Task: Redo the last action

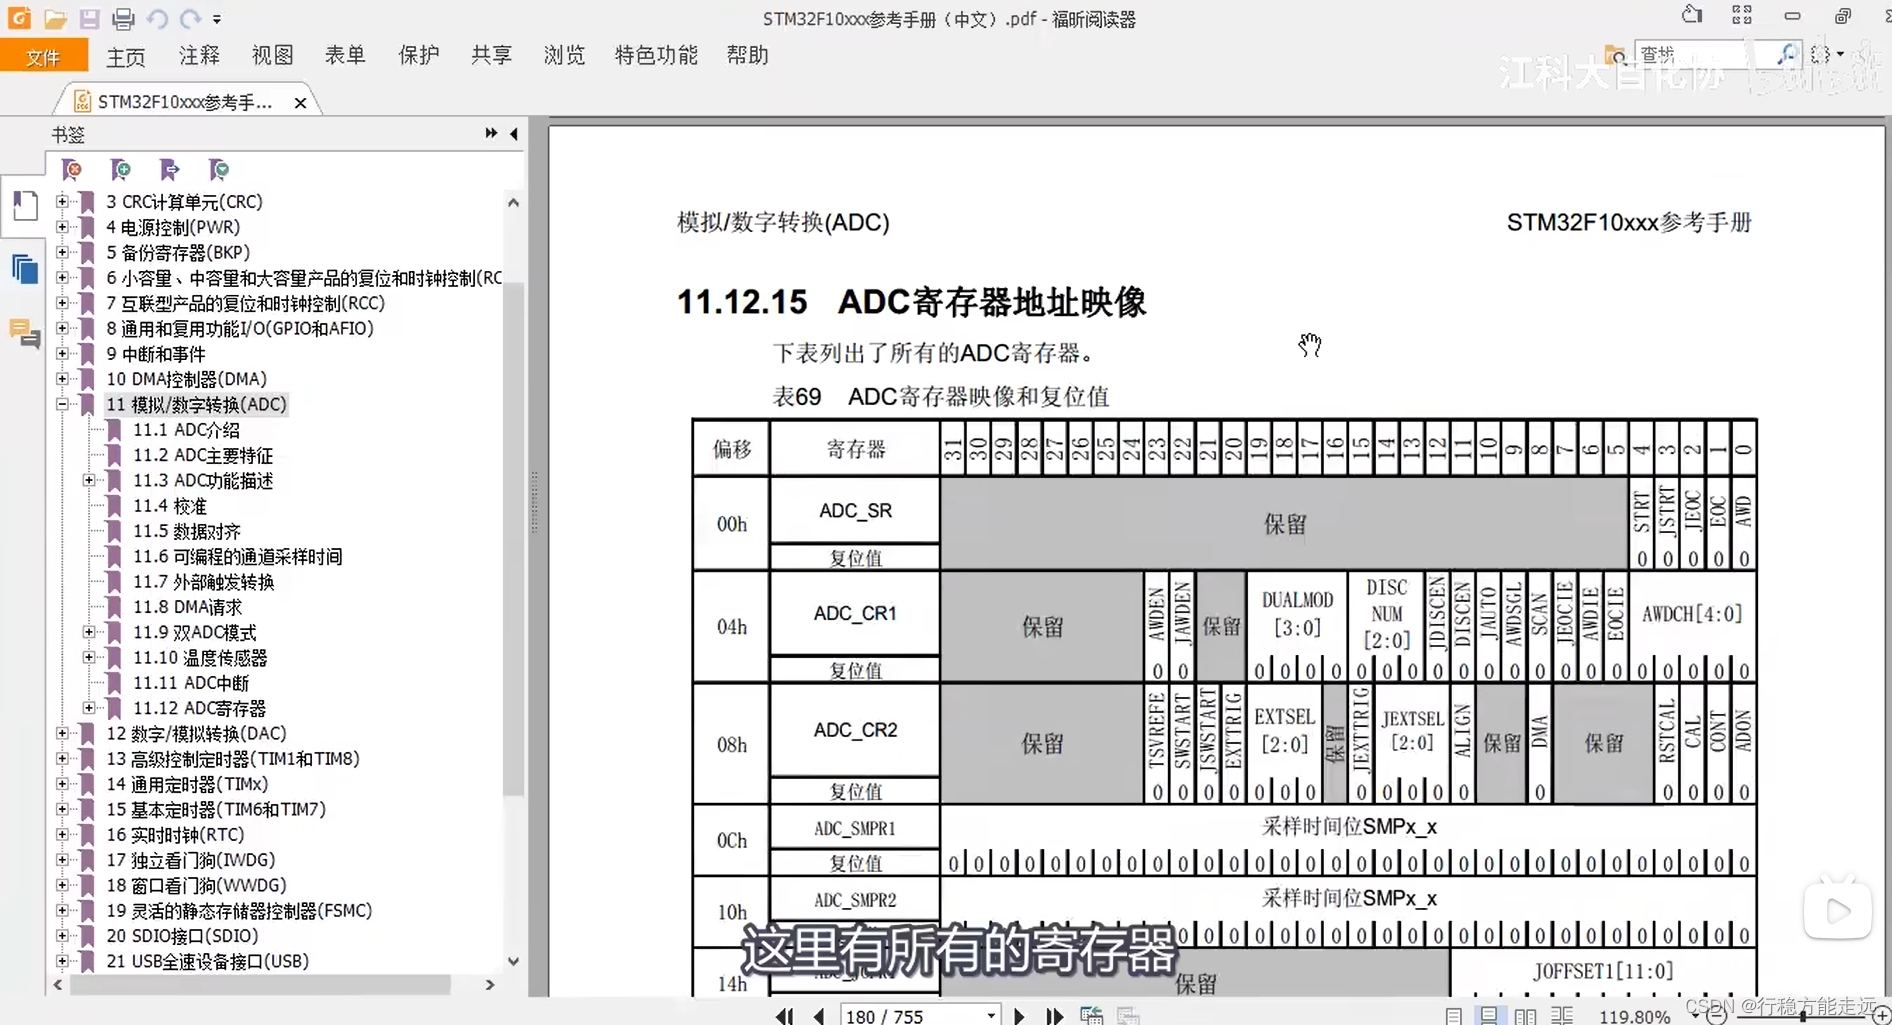Action: point(190,18)
